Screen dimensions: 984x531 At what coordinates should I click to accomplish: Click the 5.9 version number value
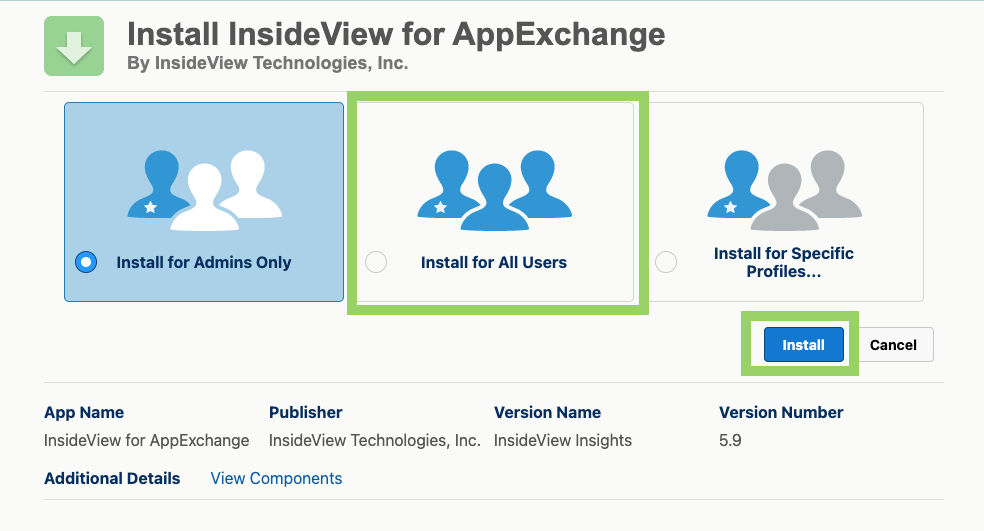coord(730,441)
